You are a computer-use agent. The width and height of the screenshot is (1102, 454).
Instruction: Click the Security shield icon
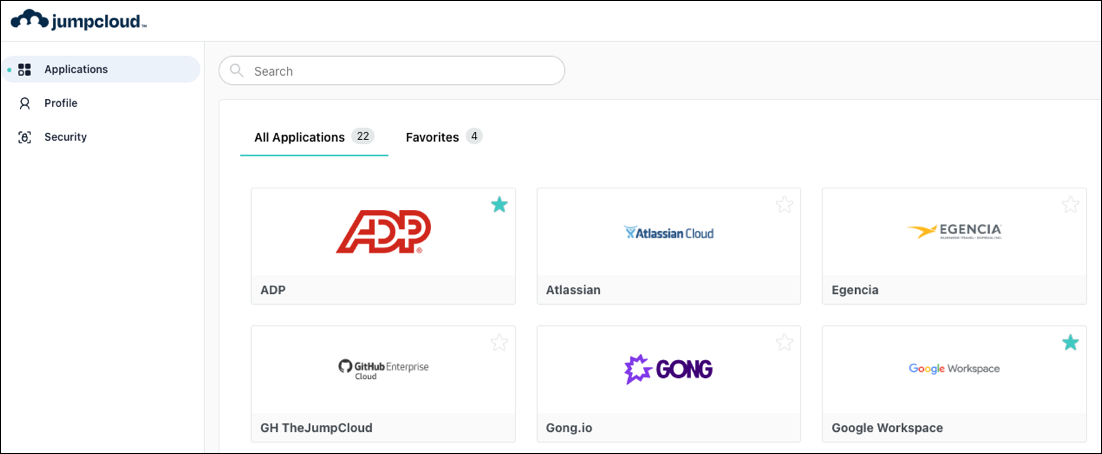coord(25,137)
